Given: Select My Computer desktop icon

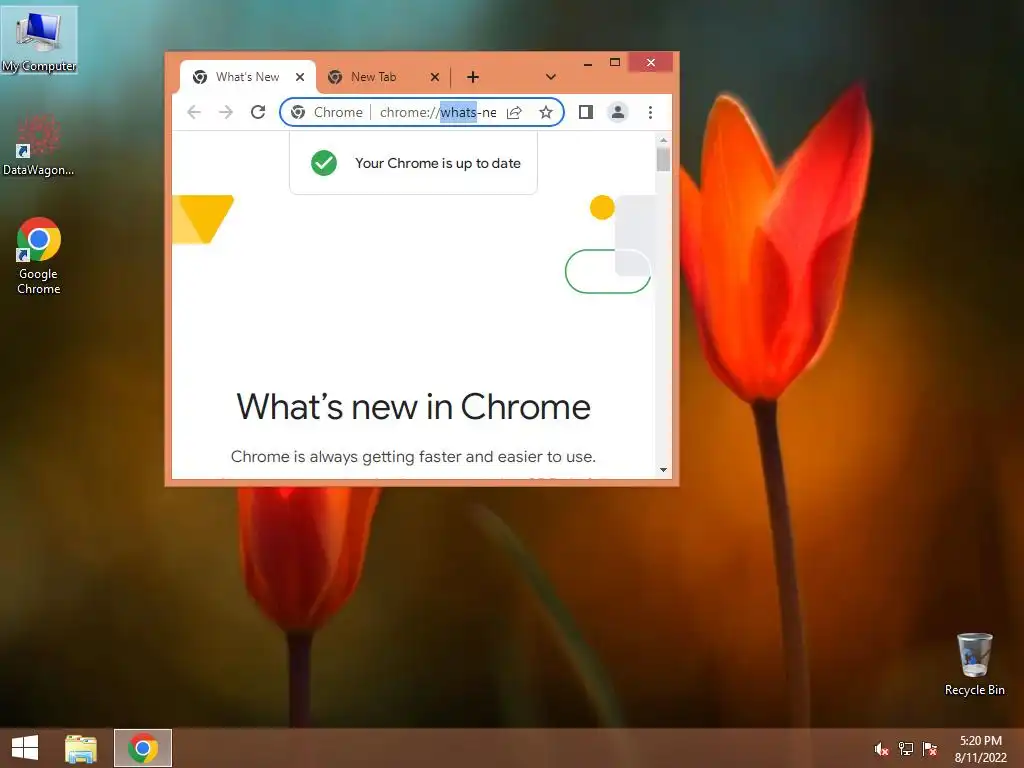Looking at the screenshot, I should point(39,39).
